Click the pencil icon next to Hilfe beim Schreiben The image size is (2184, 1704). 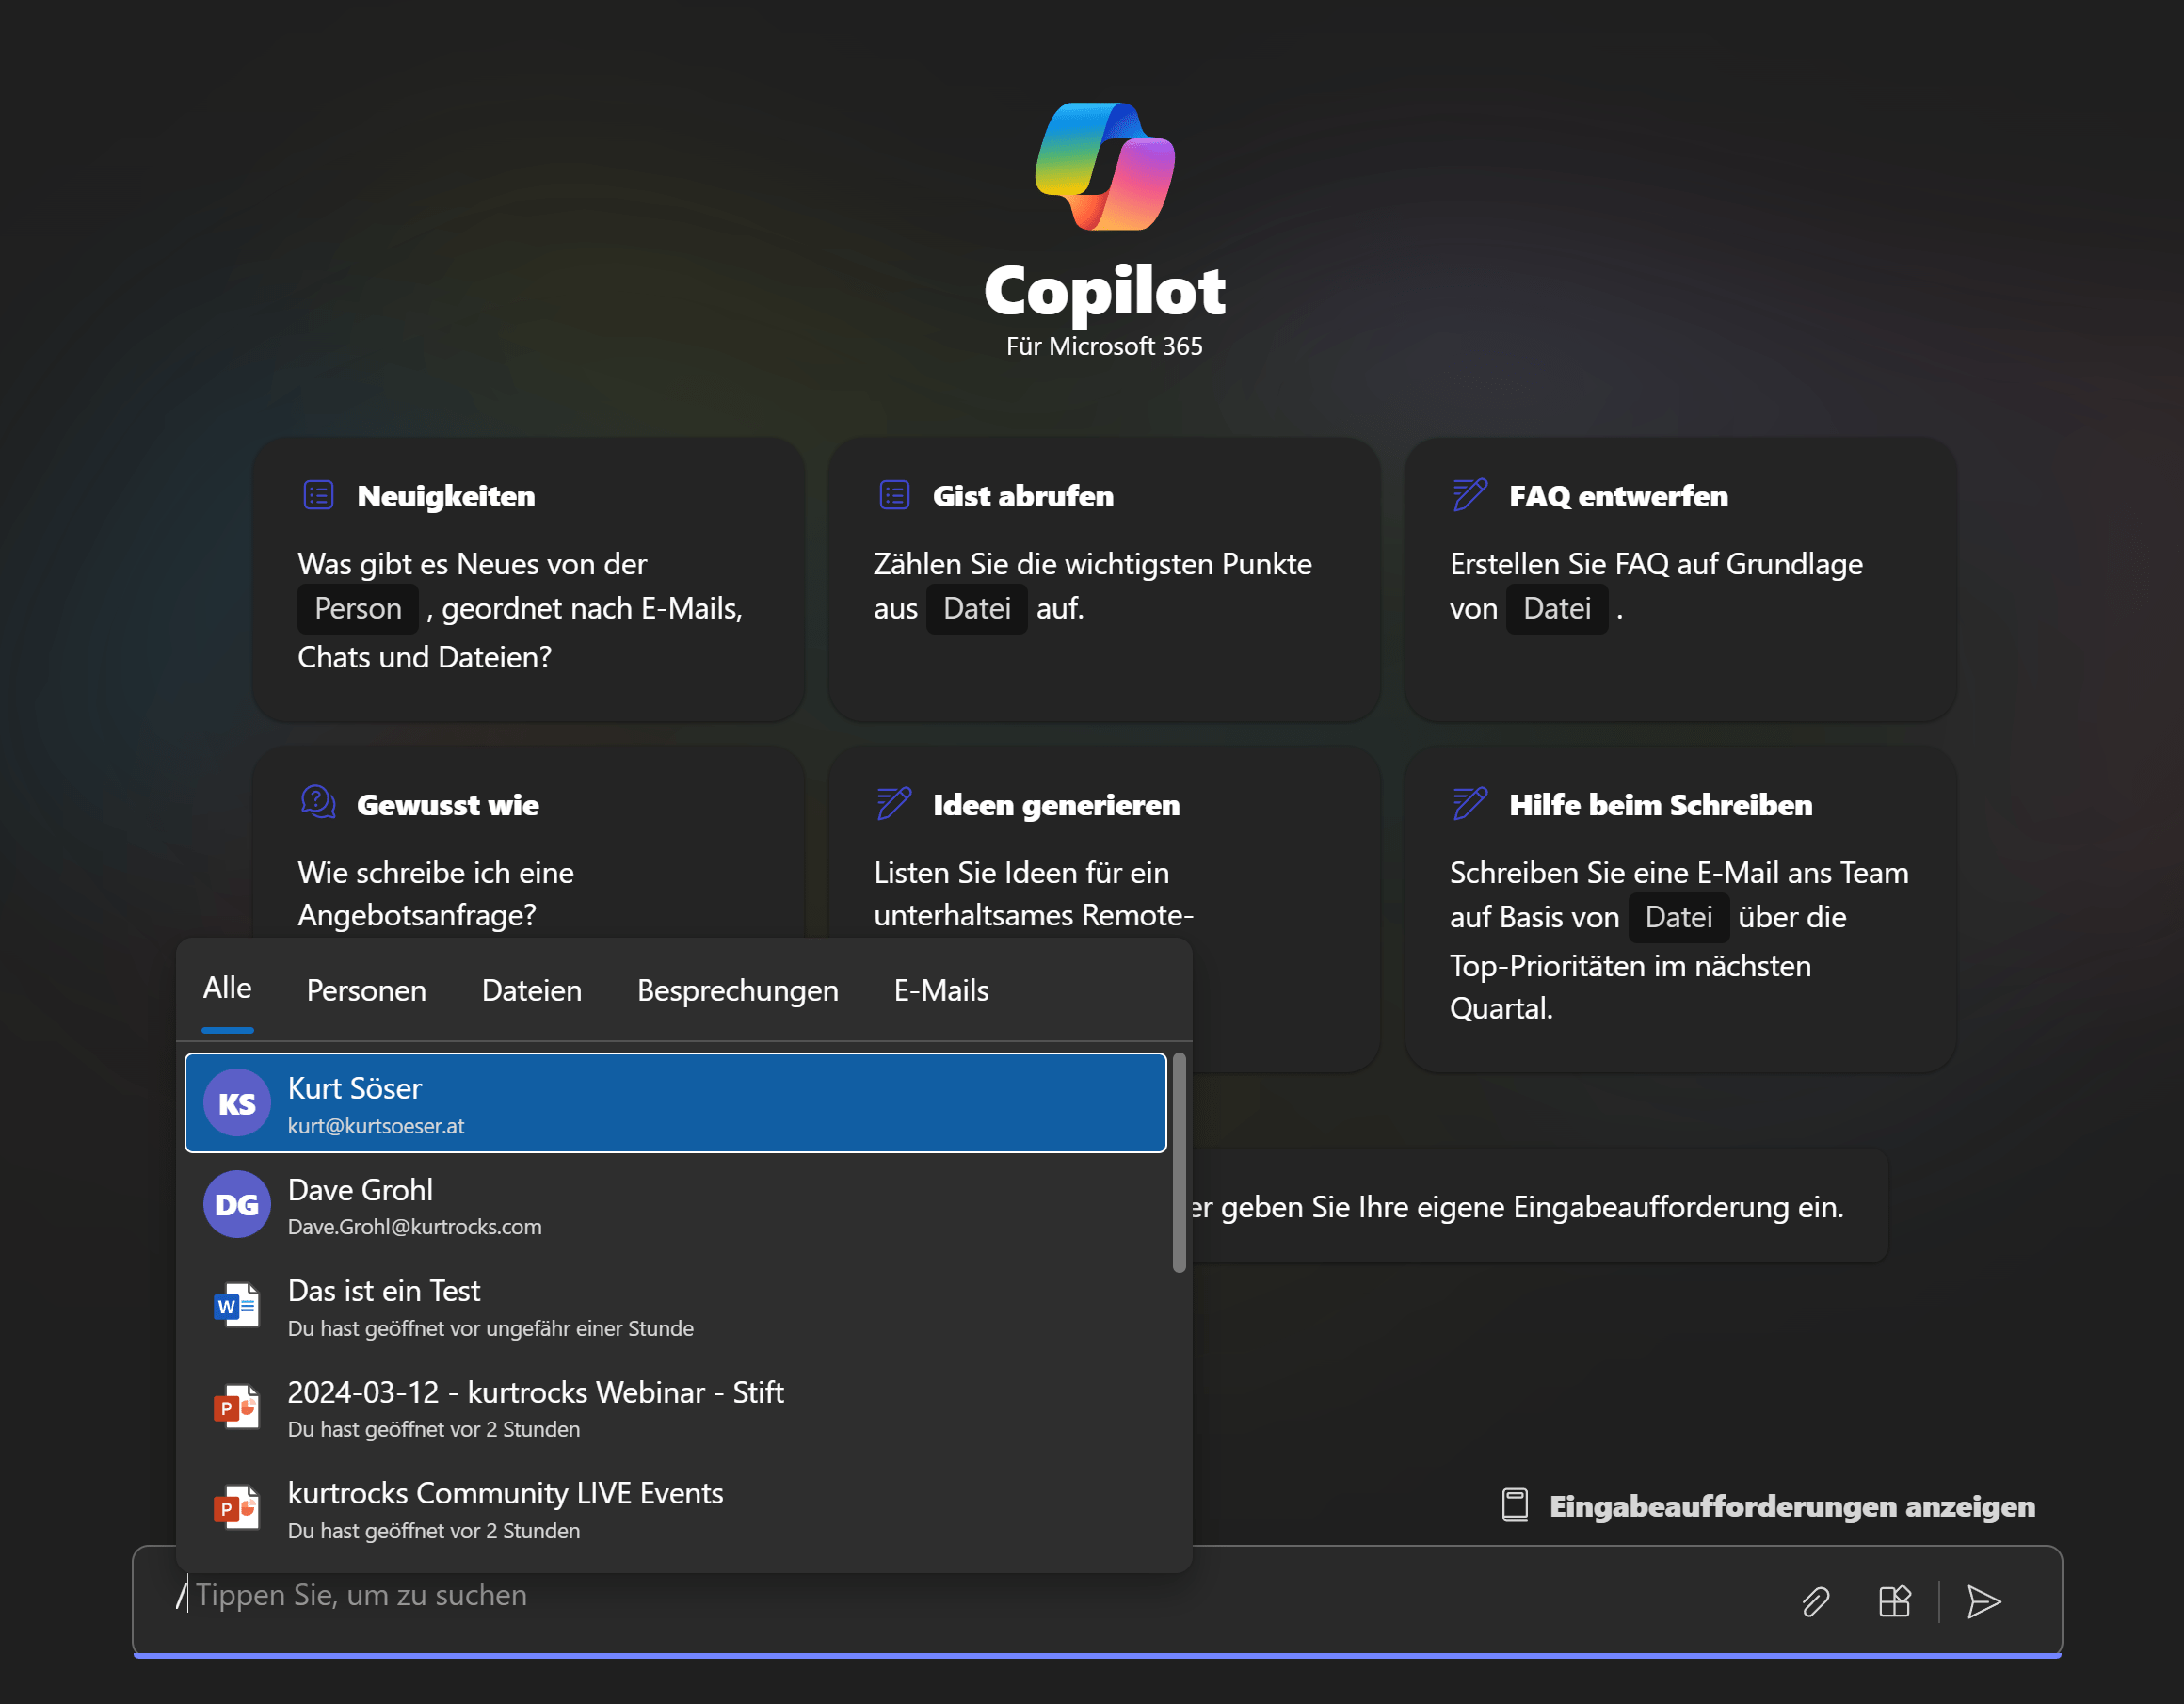coord(1469,803)
